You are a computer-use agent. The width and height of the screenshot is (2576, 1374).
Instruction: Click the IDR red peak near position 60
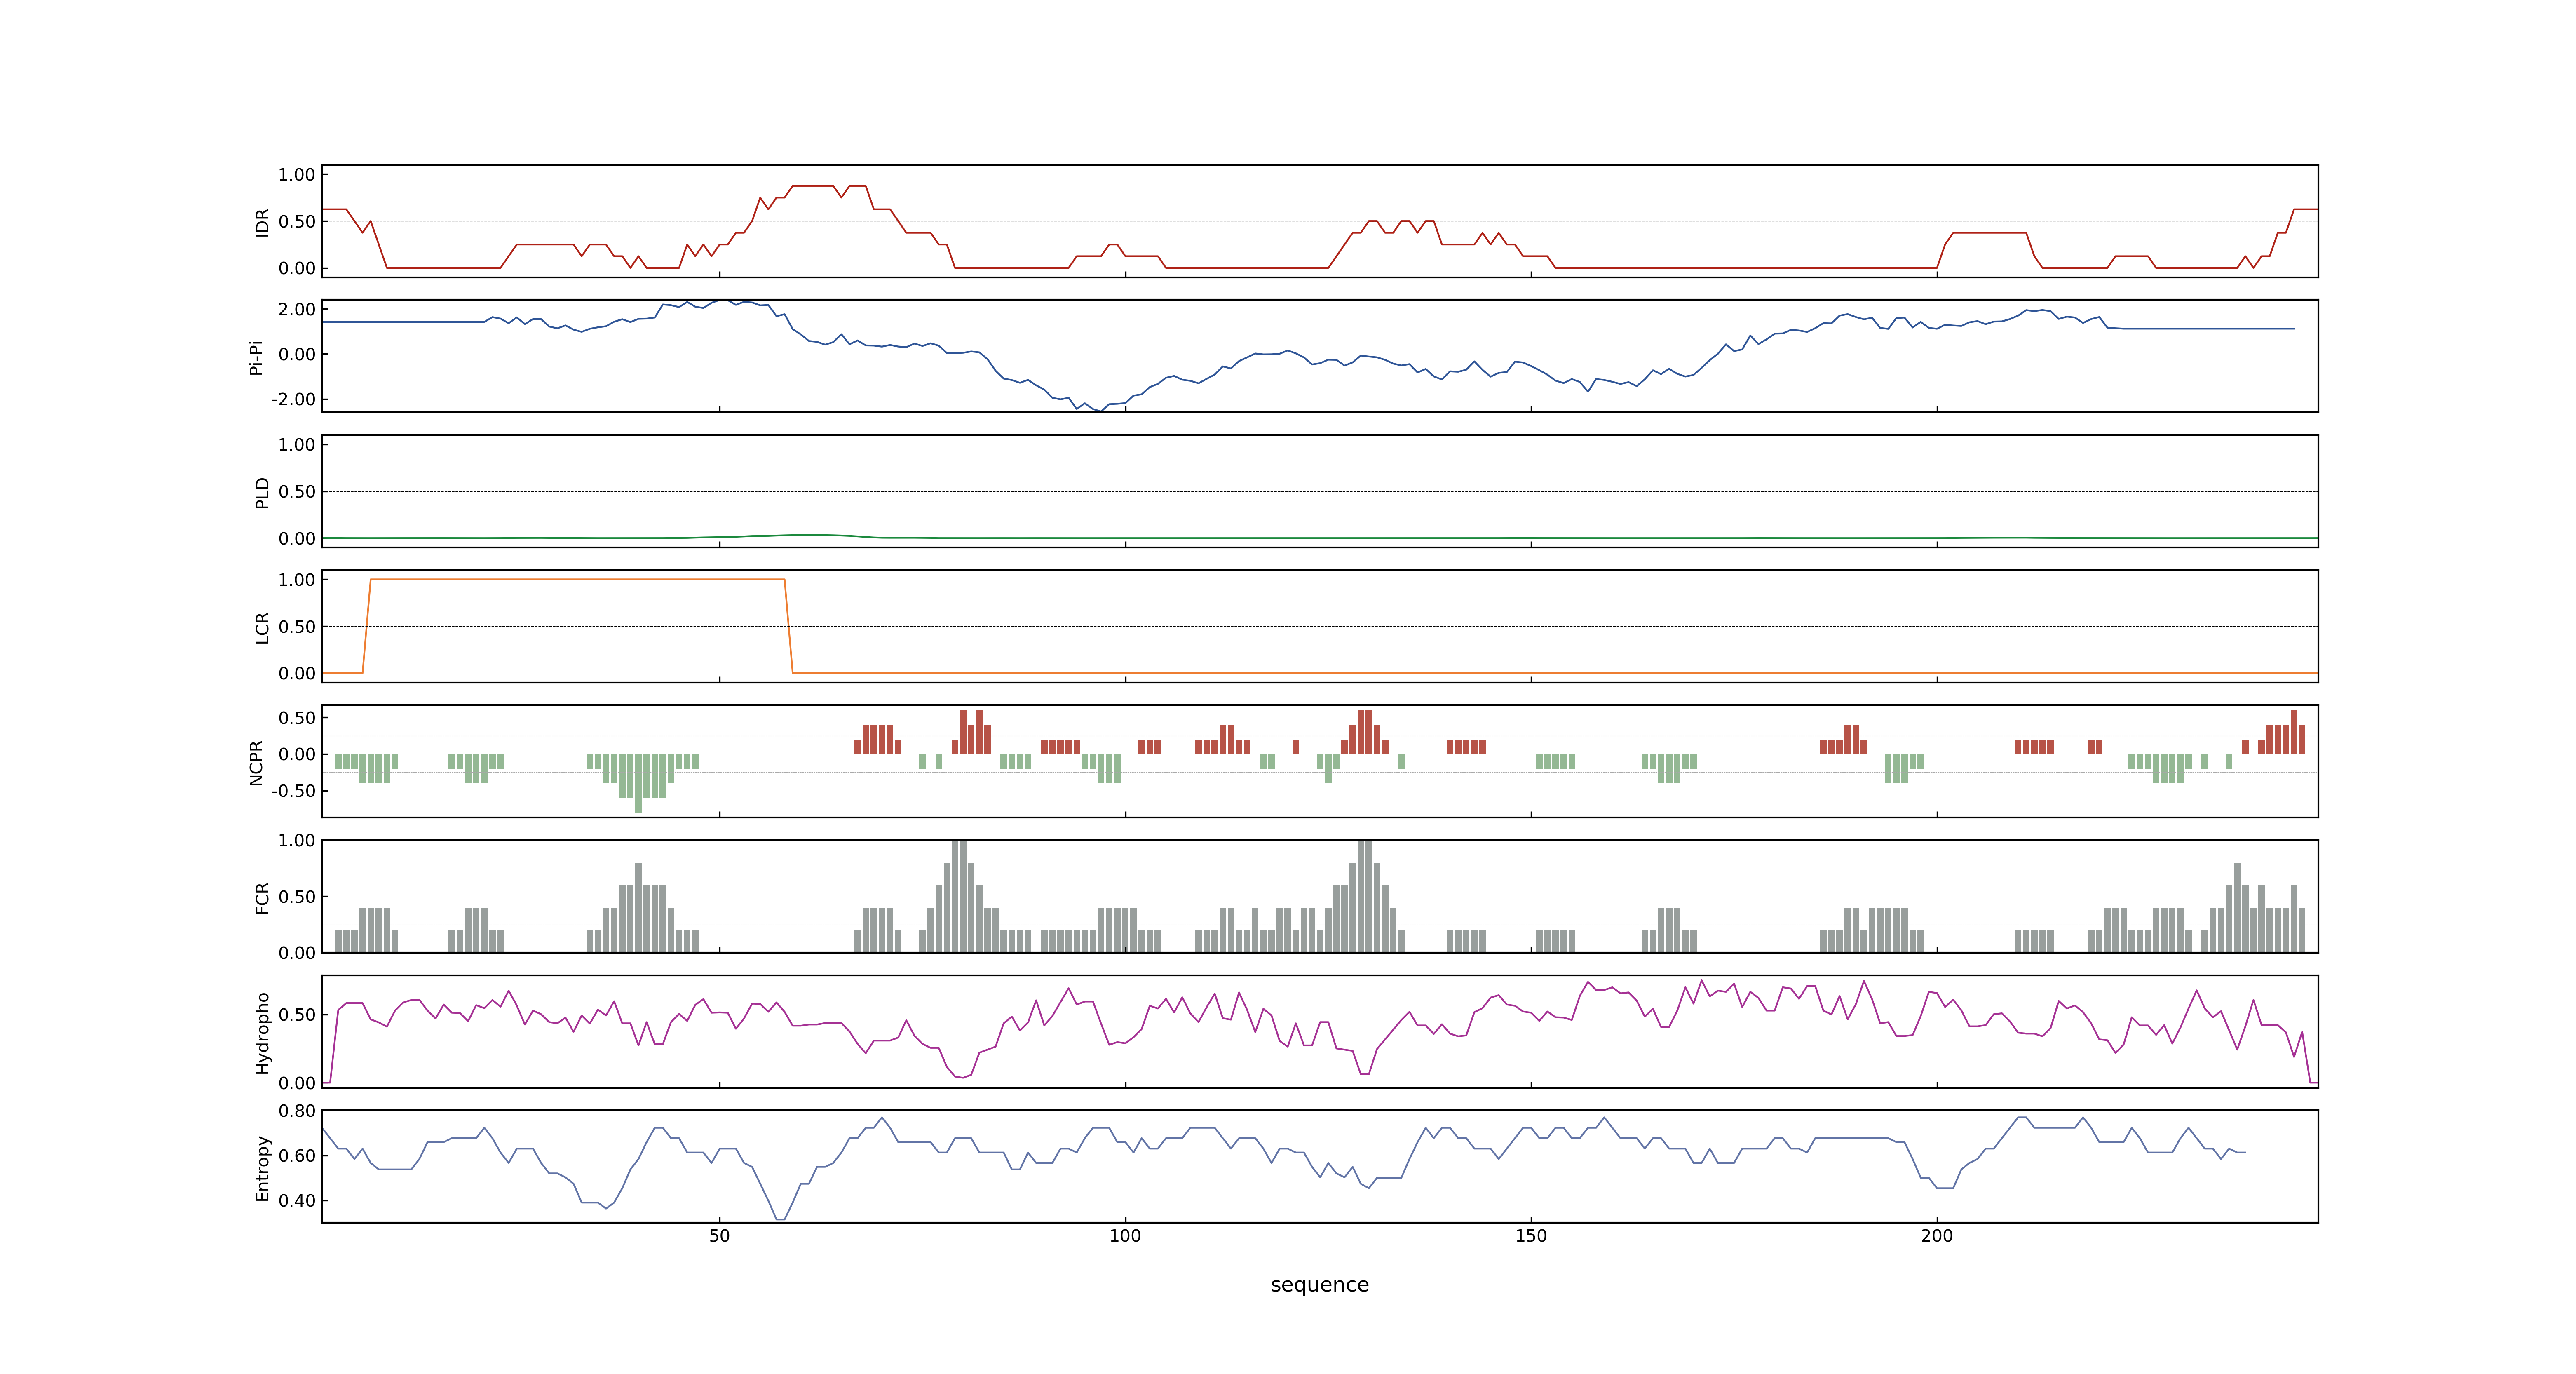pyautogui.click(x=812, y=186)
